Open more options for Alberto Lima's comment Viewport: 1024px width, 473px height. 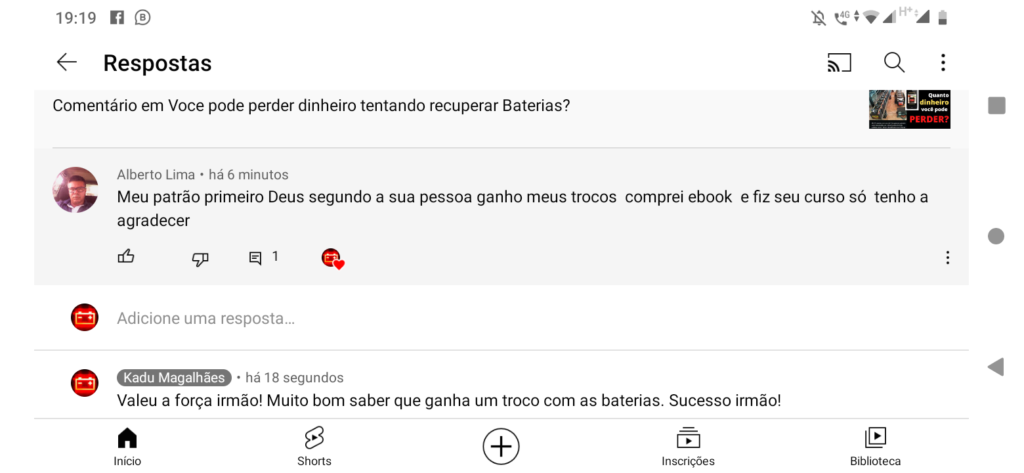click(947, 258)
